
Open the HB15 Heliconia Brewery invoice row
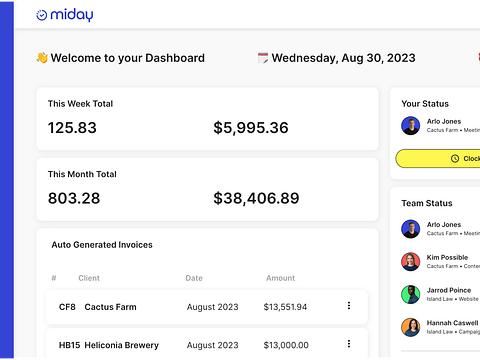pos(207,344)
